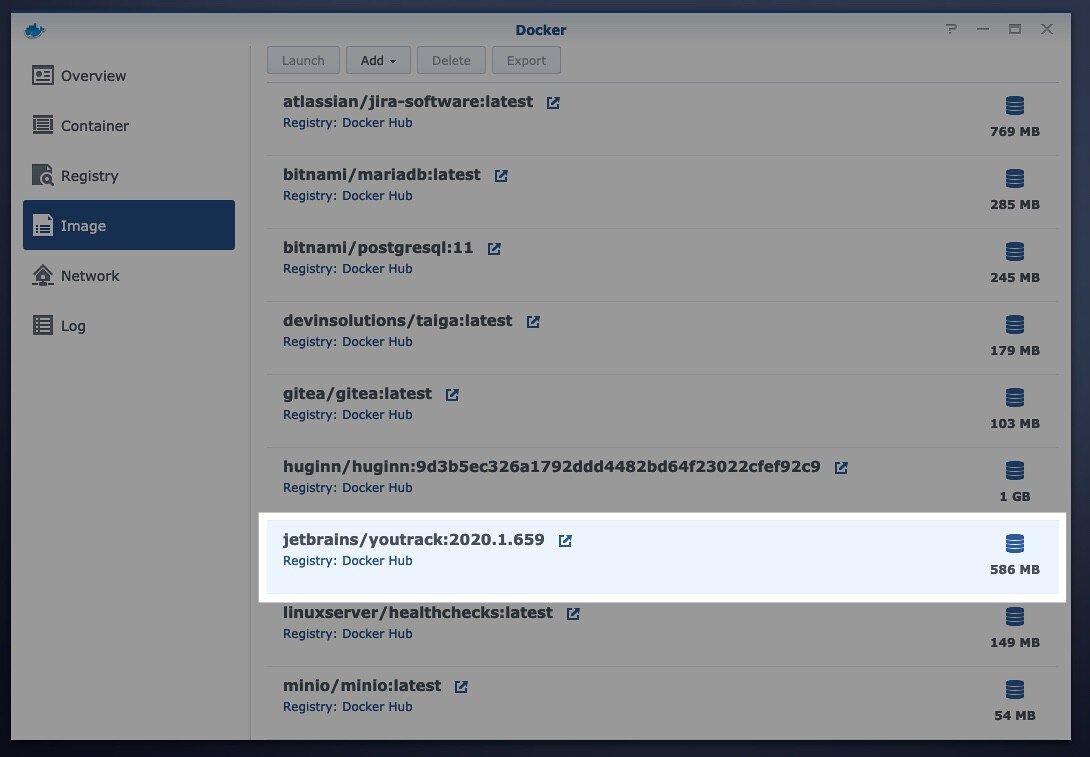Select the bitnami/mariadb:latest image name
The image size is (1090, 757).
click(382, 174)
